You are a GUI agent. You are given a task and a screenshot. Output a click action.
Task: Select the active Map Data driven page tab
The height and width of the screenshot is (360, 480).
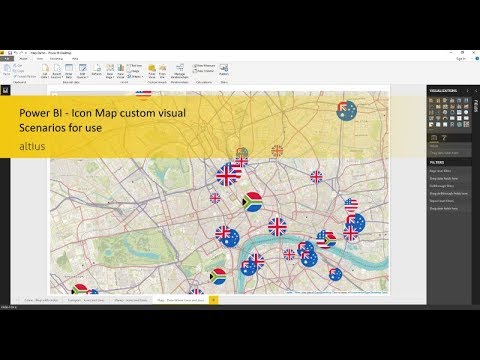180,300
